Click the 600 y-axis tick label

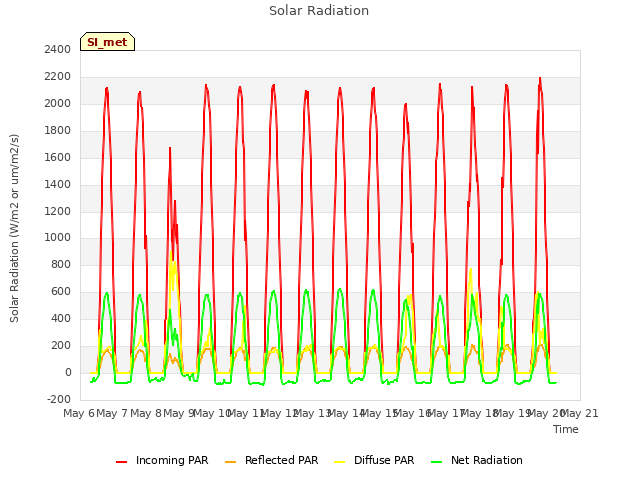(x=61, y=292)
